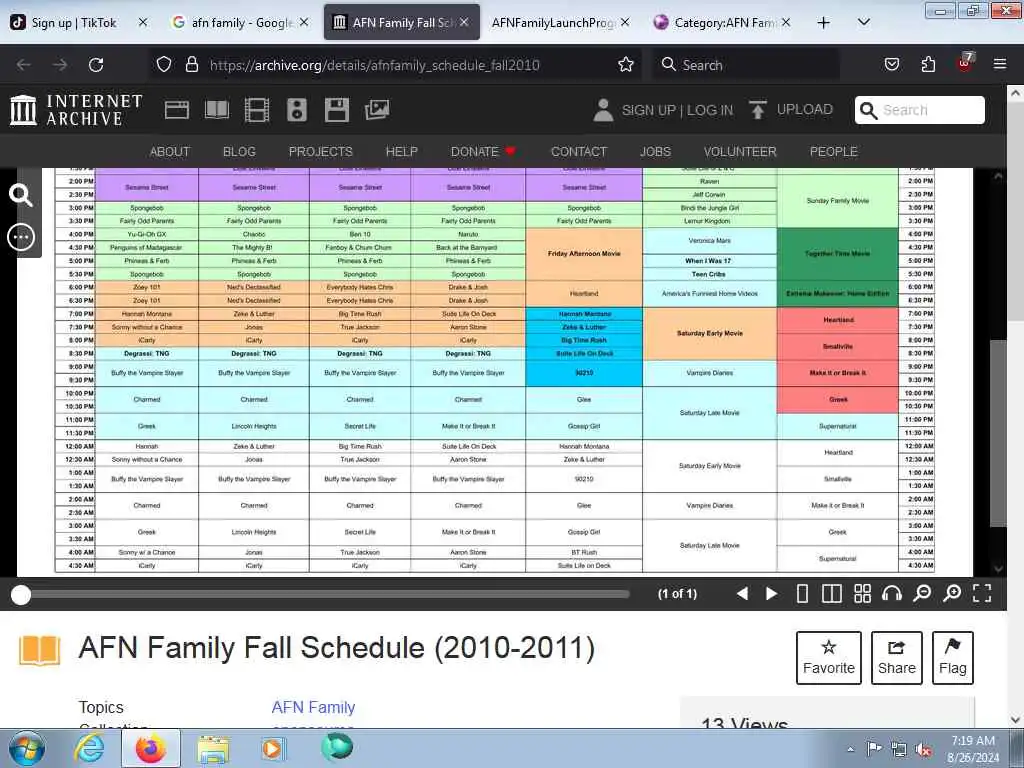The height and width of the screenshot is (768, 1024).
Task: Open the PROJECTS menu item
Action: click(321, 152)
